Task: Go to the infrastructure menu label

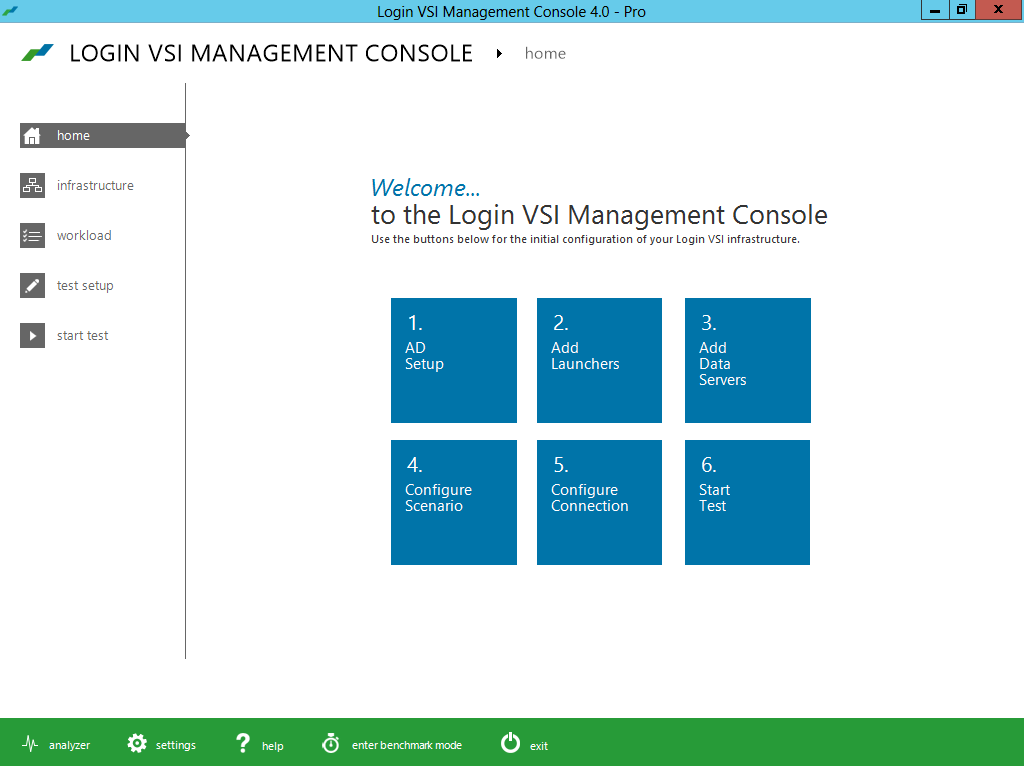Action: coord(95,186)
